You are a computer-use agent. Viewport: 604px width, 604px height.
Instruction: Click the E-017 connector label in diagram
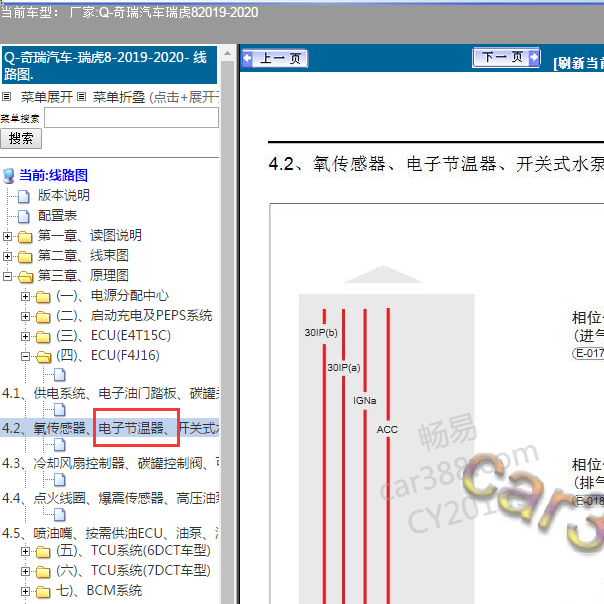tap(589, 353)
